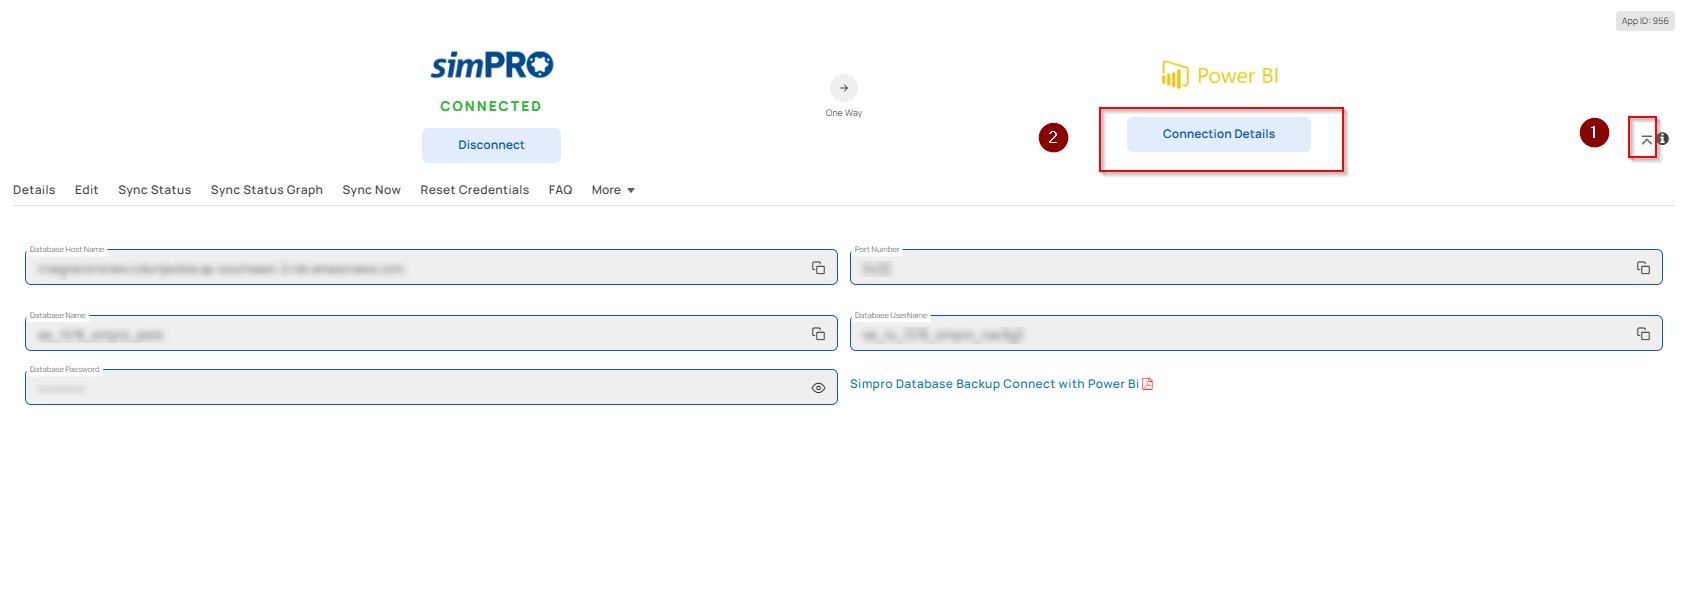Click the CONNECTED status text
Screen dimensions: 1692x613
tap(491, 106)
